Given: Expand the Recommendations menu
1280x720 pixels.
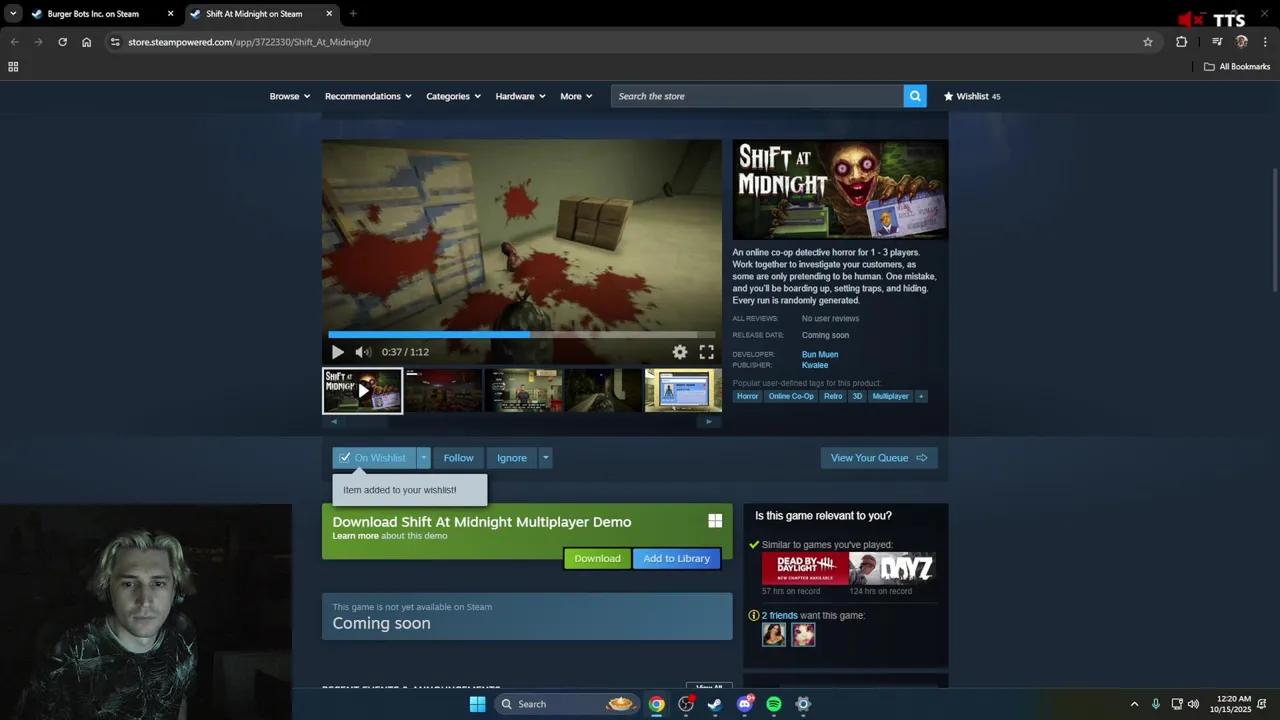Looking at the screenshot, I should click(368, 96).
